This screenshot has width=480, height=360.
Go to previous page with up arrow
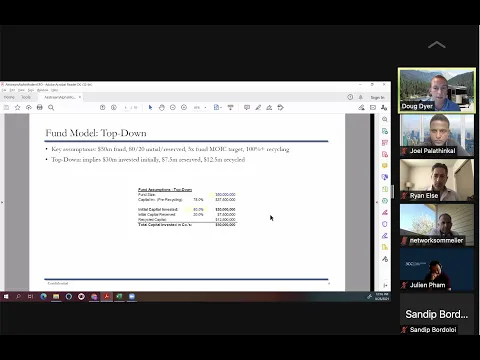102,107
